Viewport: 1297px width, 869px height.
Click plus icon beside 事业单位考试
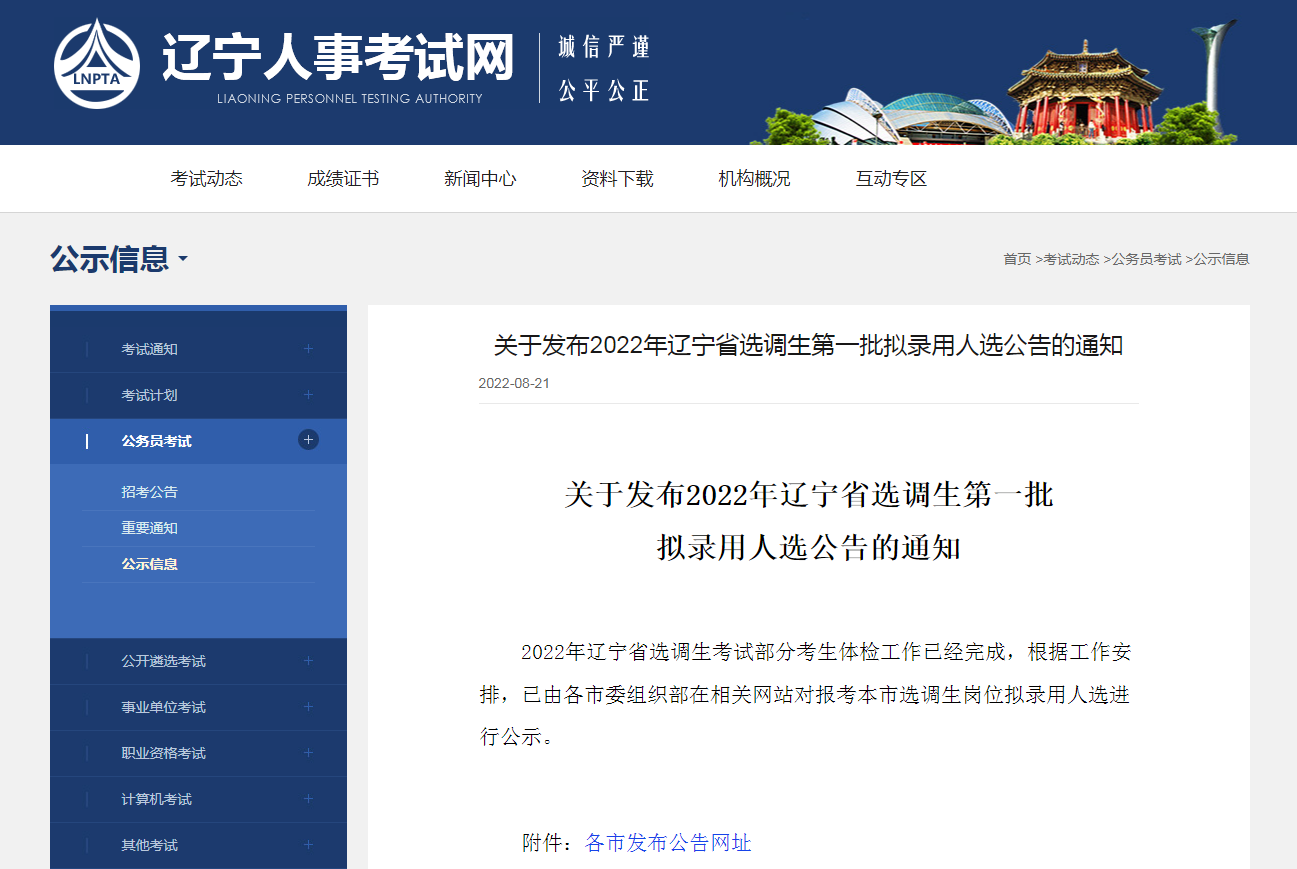click(308, 707)
